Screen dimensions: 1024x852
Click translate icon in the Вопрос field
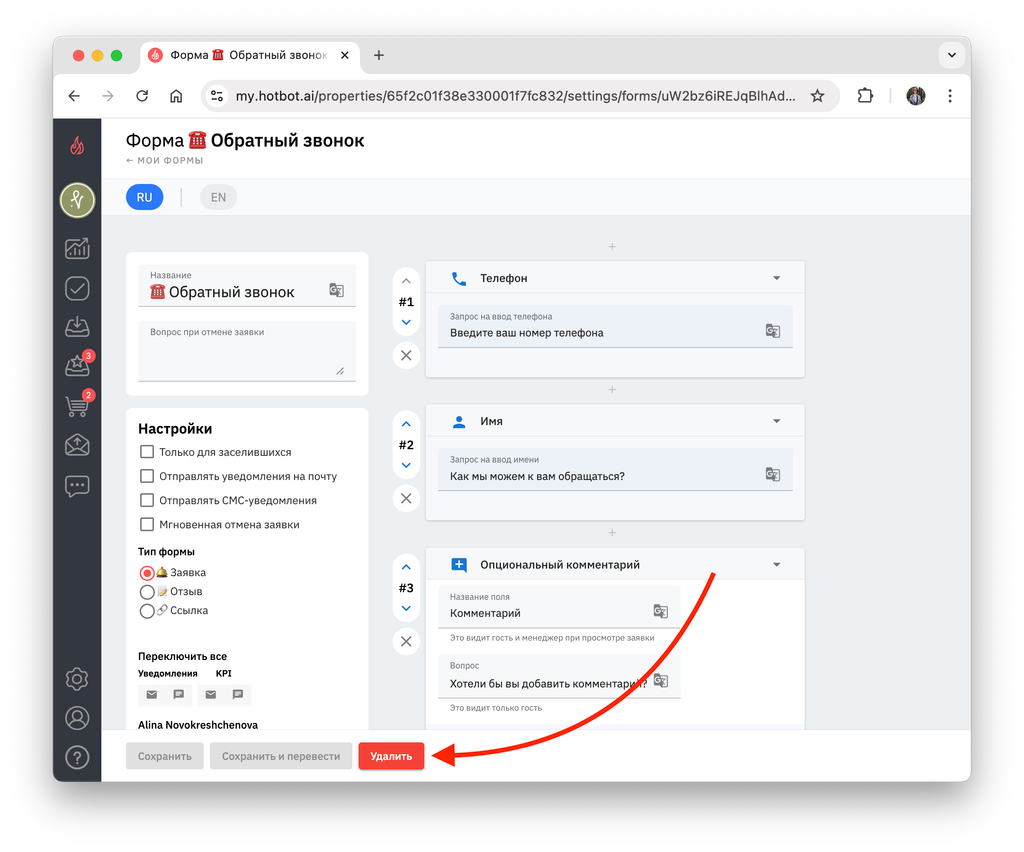660,680
